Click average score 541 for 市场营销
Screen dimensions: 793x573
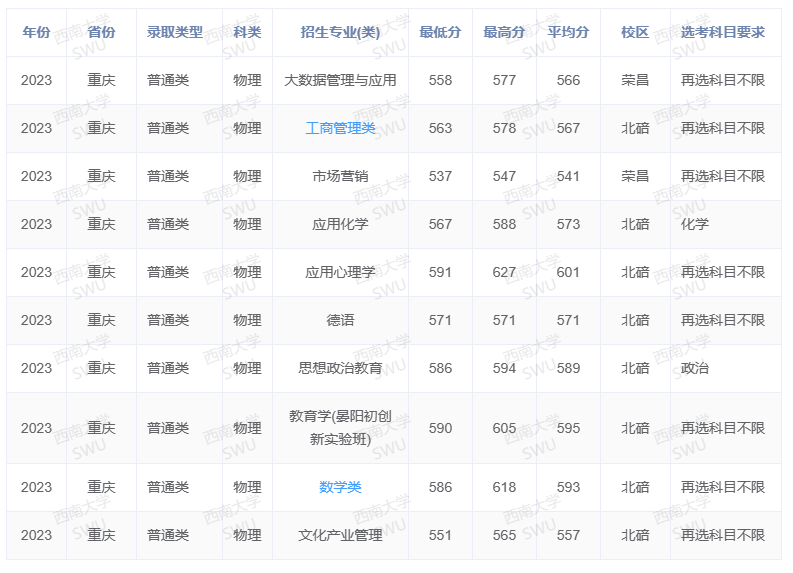coord(568,177)
